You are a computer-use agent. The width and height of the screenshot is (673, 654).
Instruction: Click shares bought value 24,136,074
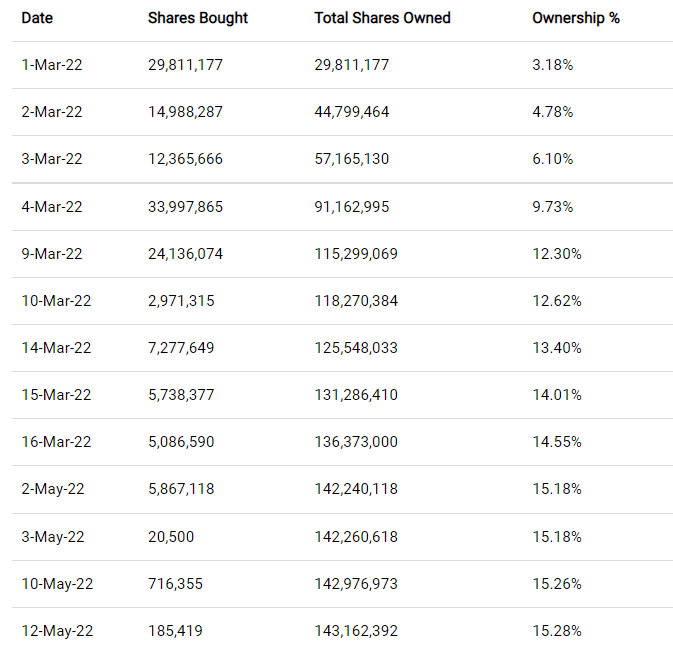185,254
